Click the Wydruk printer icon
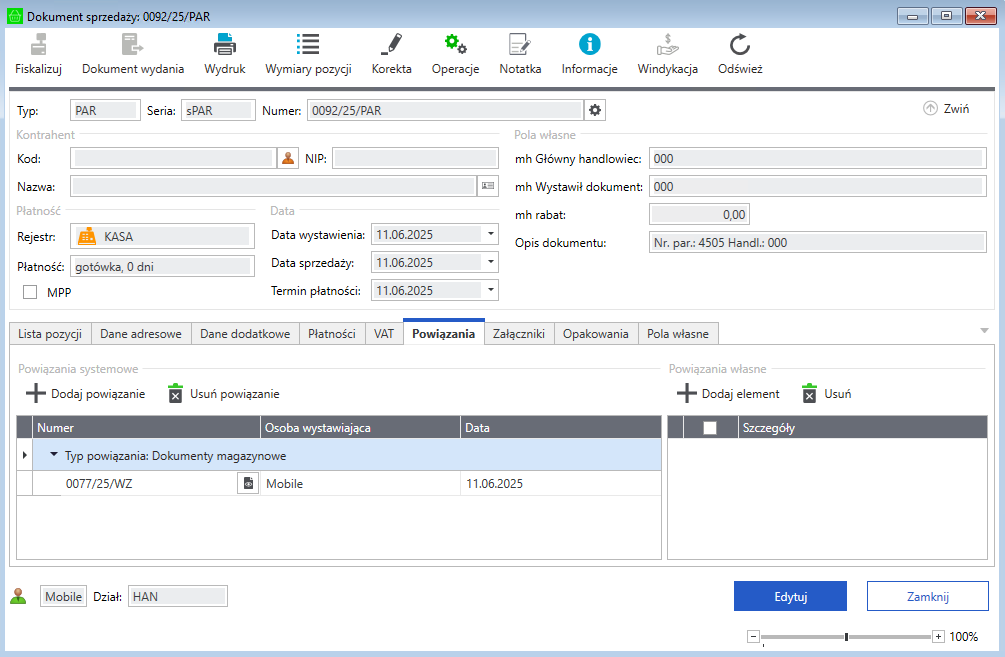 (x=224, y=45)
